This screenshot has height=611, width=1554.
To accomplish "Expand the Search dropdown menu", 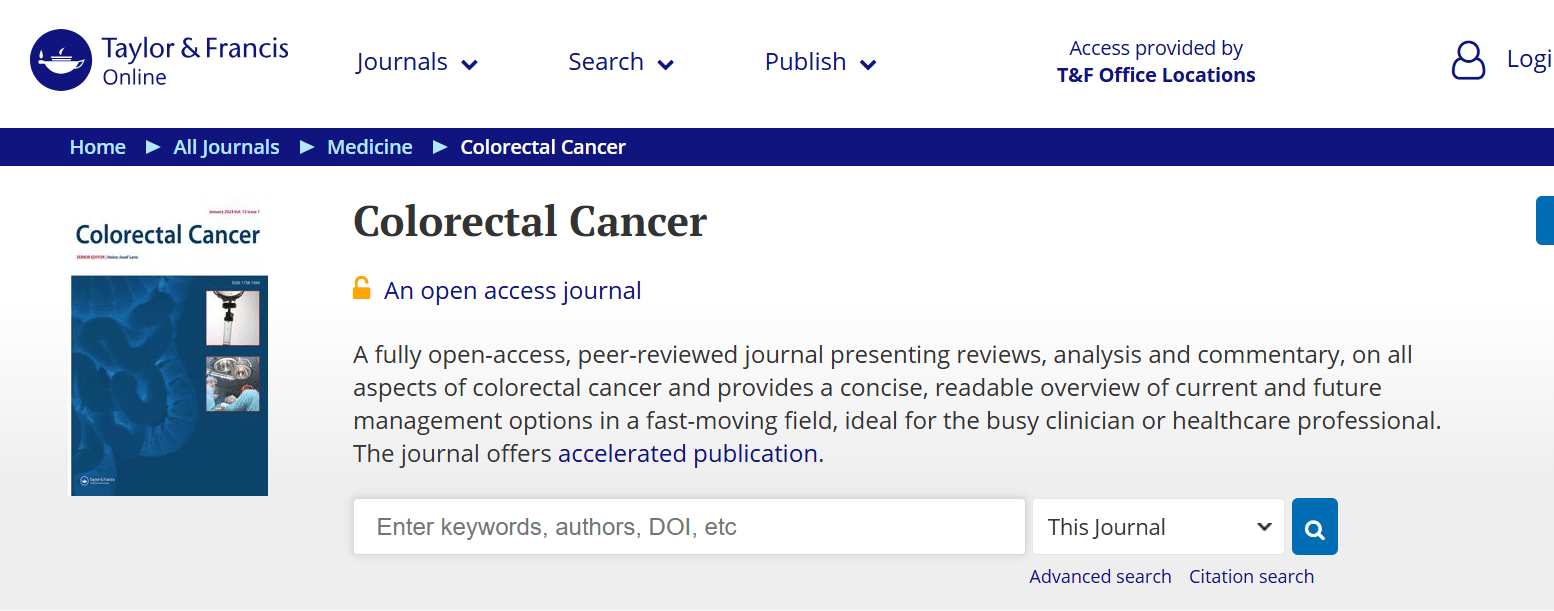I will (x=621, y=62).
